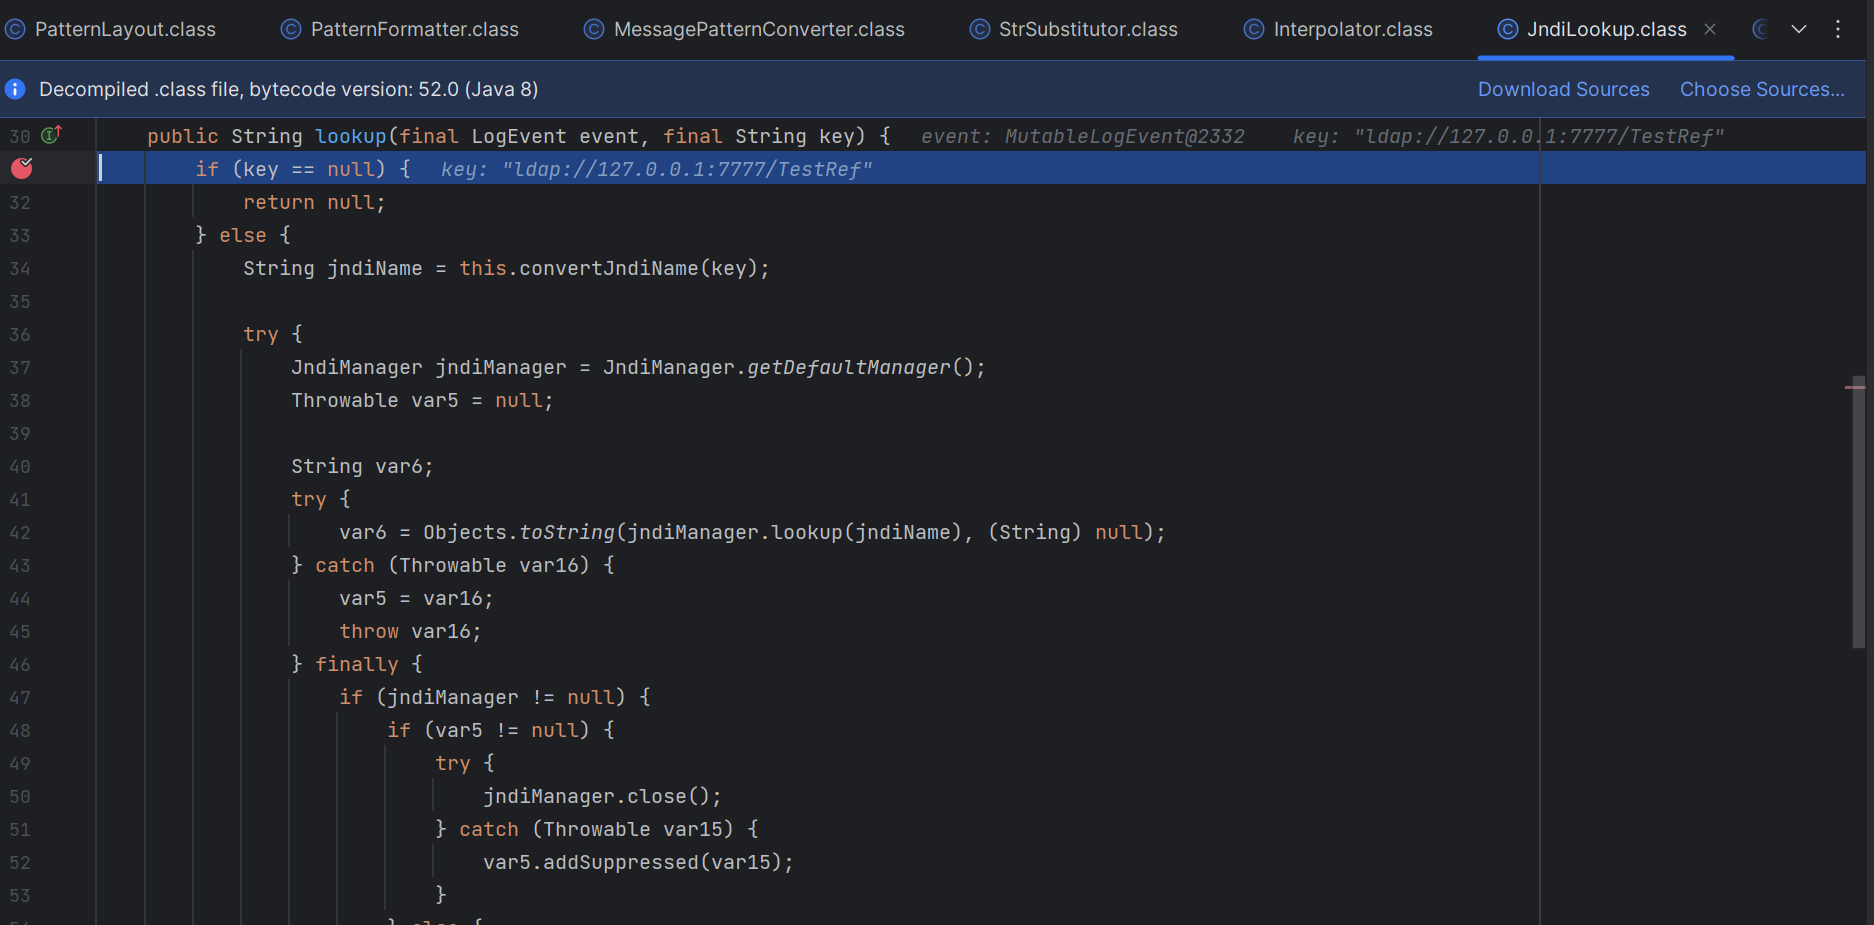
Task: Click the 'finally' keyword on line 46
Action: 357,664
